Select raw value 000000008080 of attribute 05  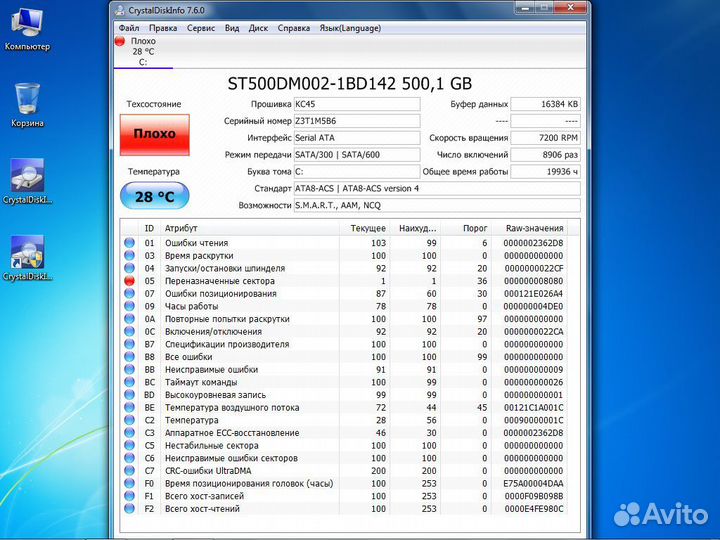tap(534, 281)
